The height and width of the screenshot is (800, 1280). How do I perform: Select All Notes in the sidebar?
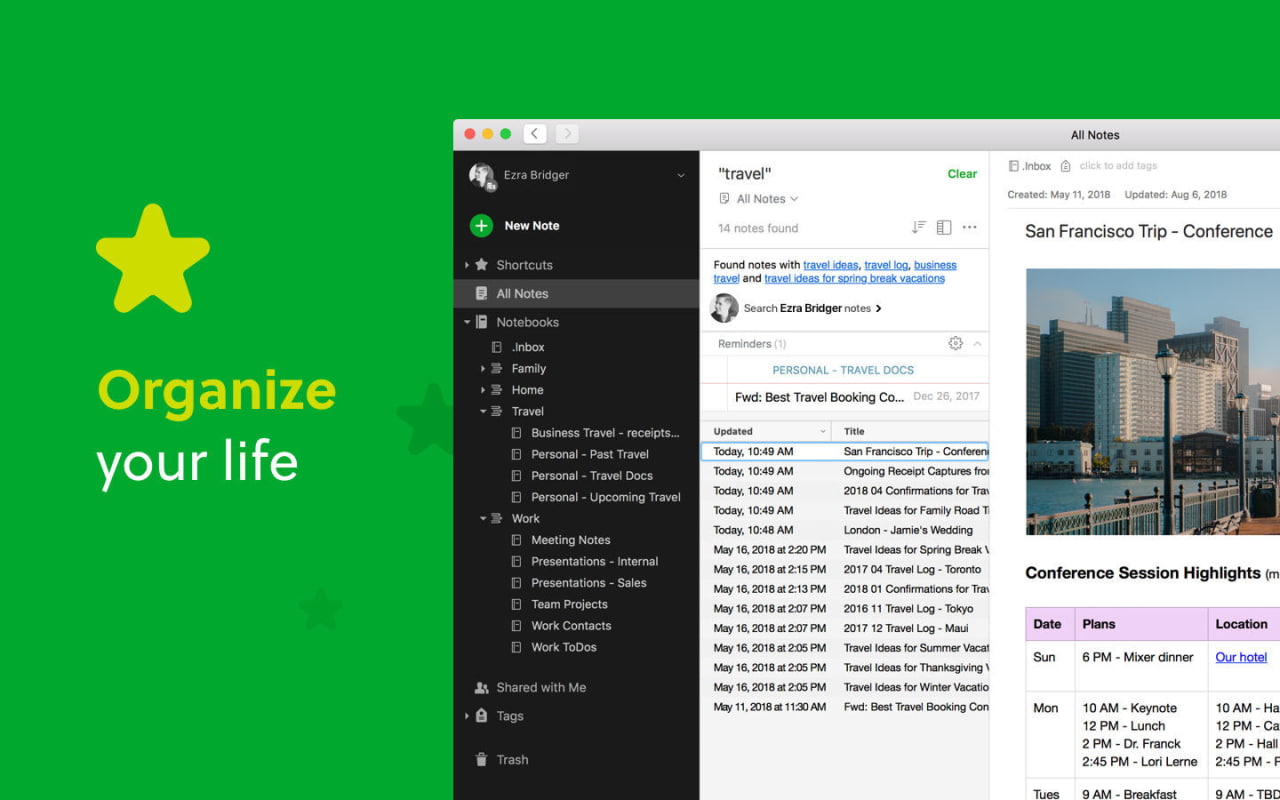522,294
